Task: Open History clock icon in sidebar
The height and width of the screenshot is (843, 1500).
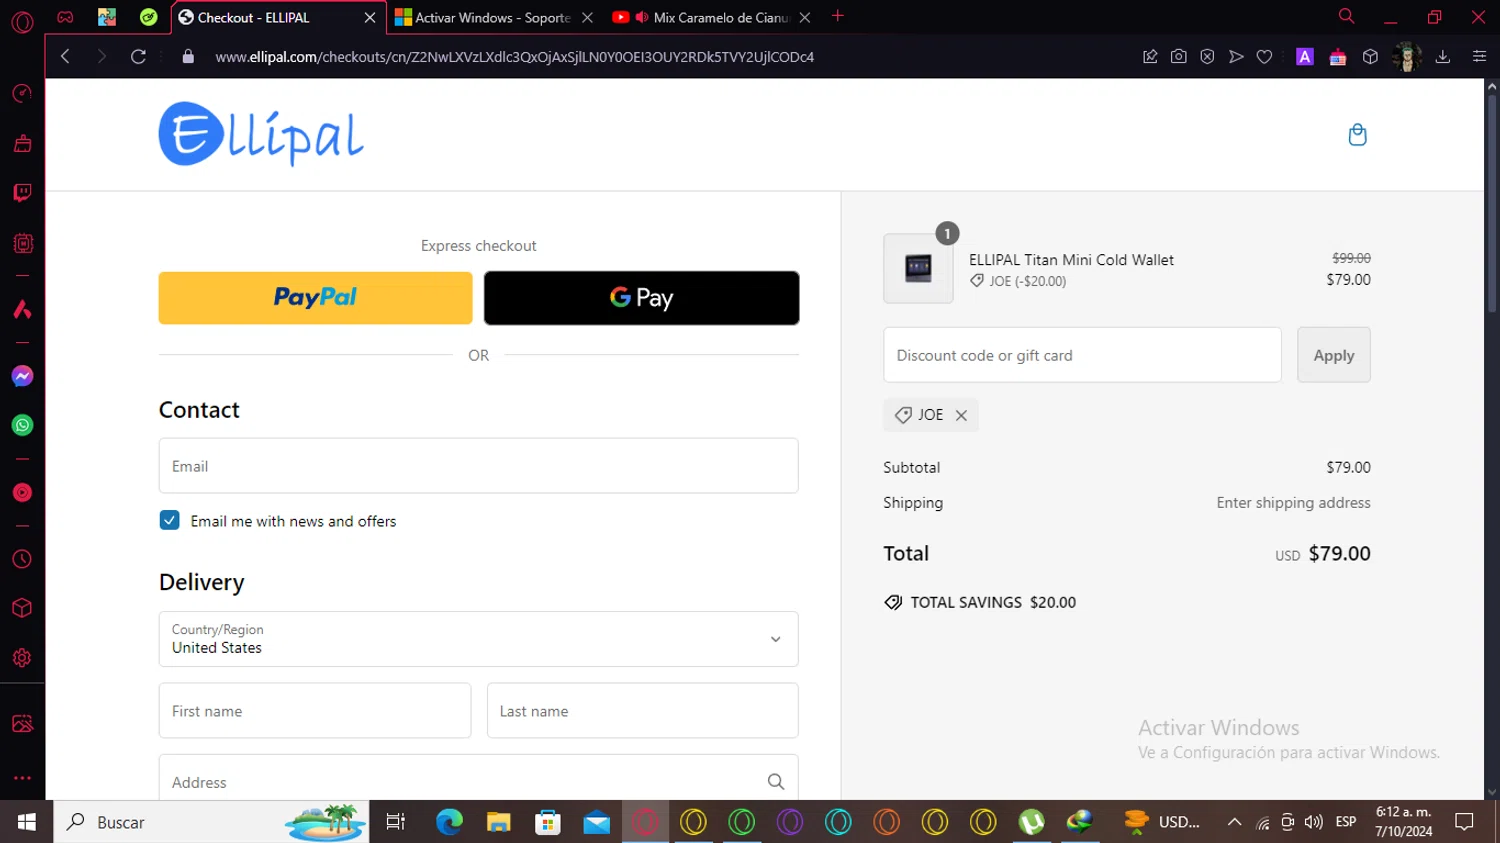Action: coord(22,560)
